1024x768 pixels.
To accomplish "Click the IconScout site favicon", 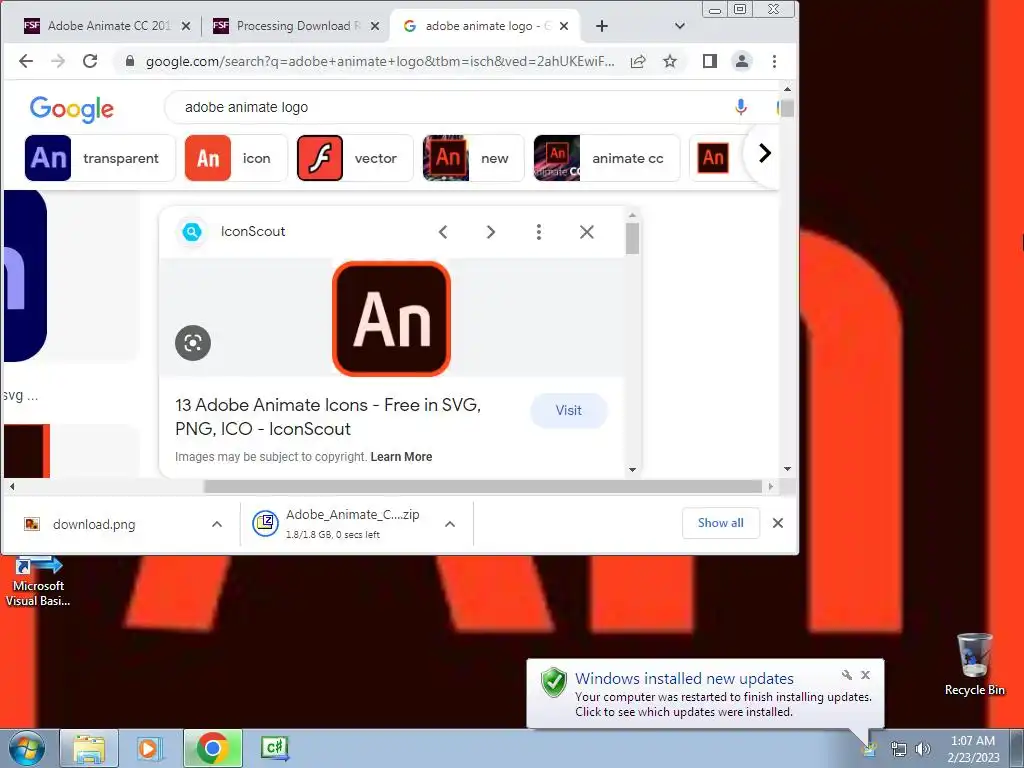I will tap(192, 232).
